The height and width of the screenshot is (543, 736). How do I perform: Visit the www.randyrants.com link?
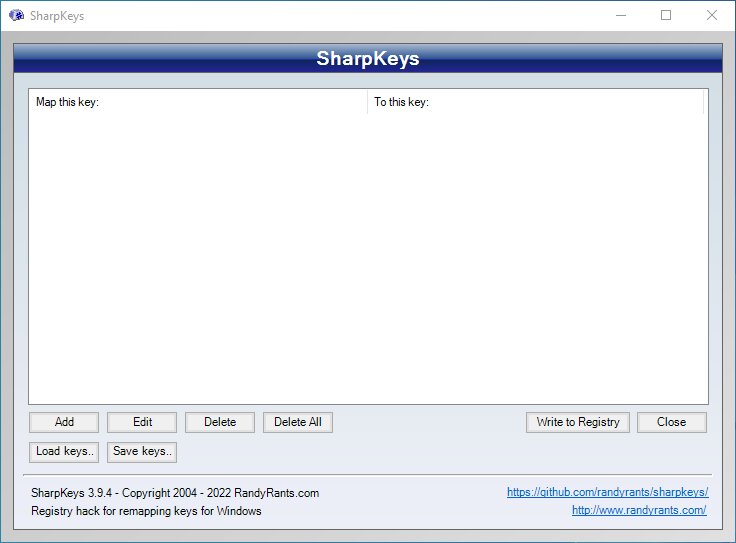[639, 510]
